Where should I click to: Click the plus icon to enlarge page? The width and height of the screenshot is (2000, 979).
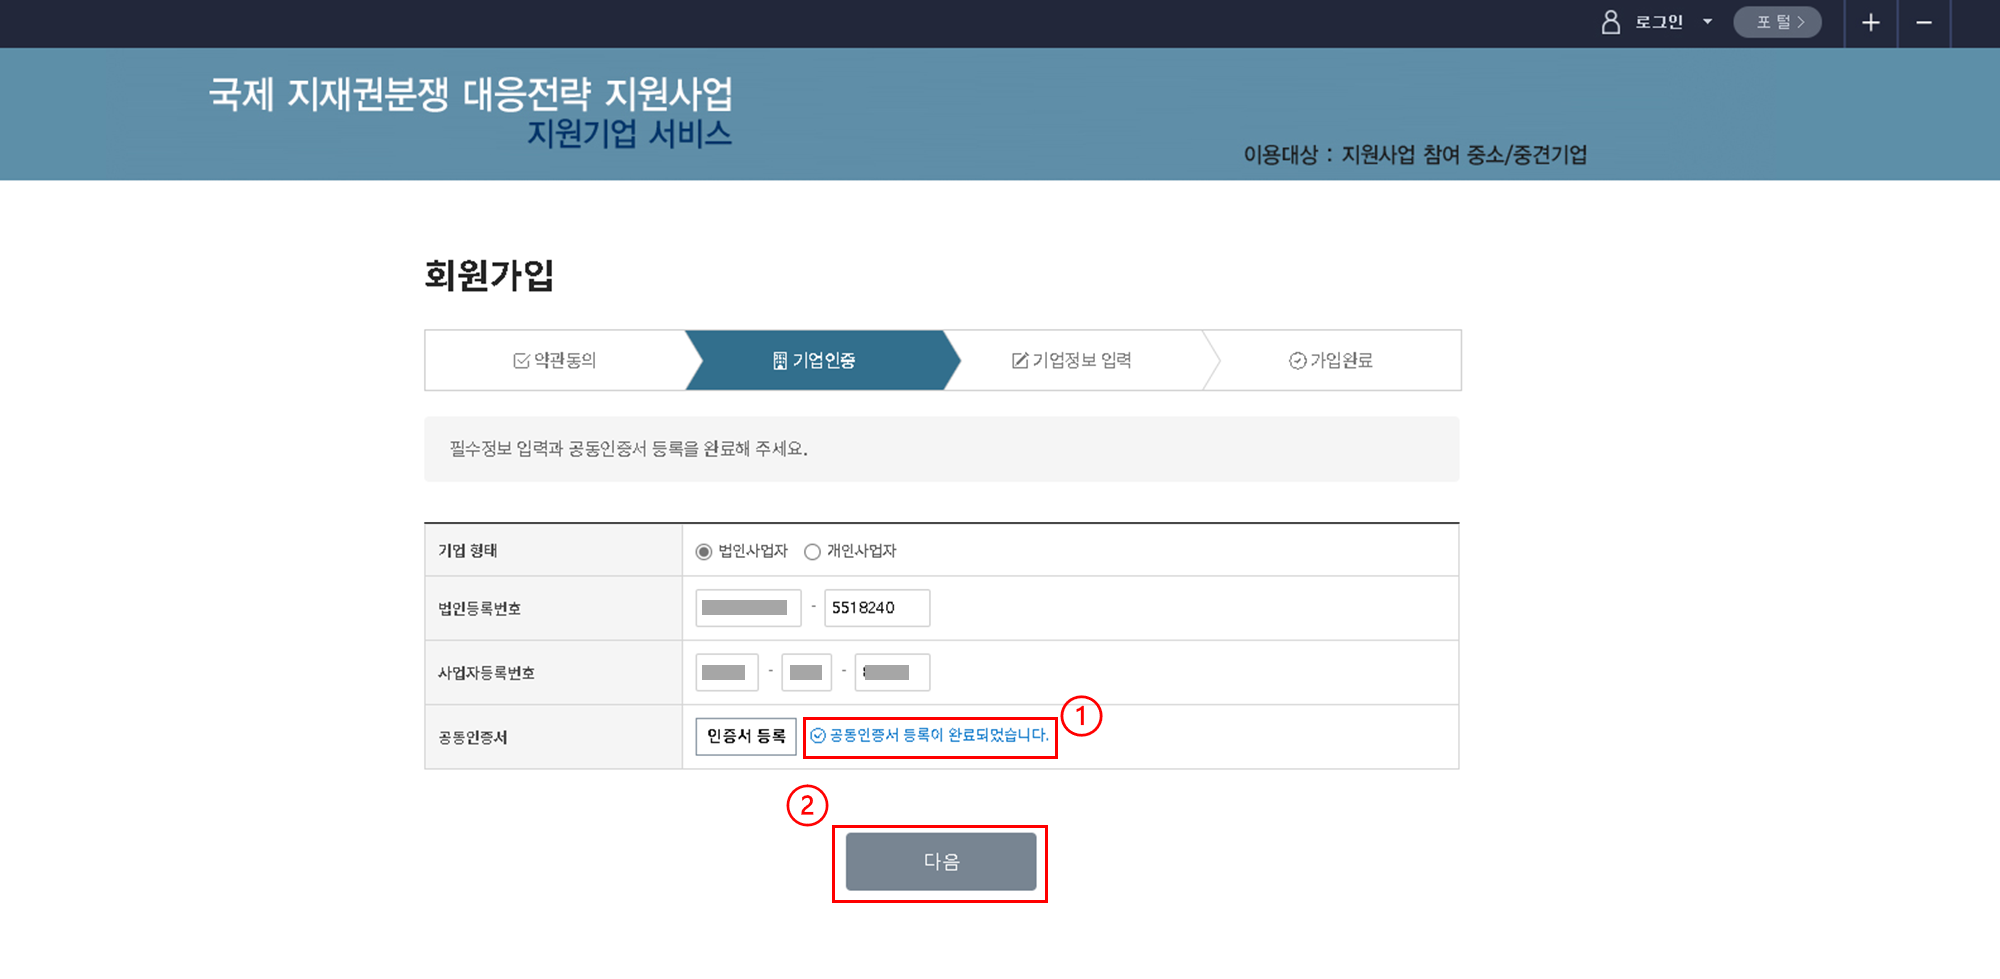point(1870,23)
